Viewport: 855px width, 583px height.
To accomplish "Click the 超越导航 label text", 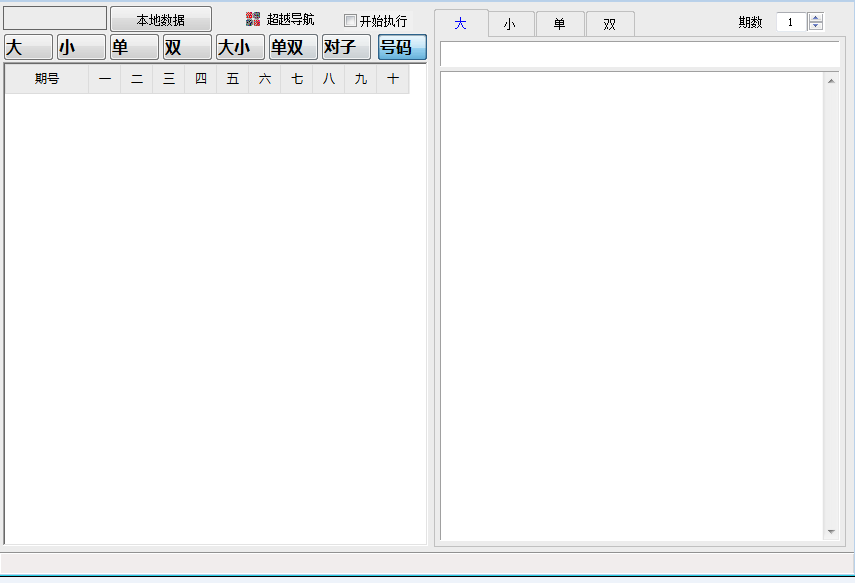I will 291,20.
